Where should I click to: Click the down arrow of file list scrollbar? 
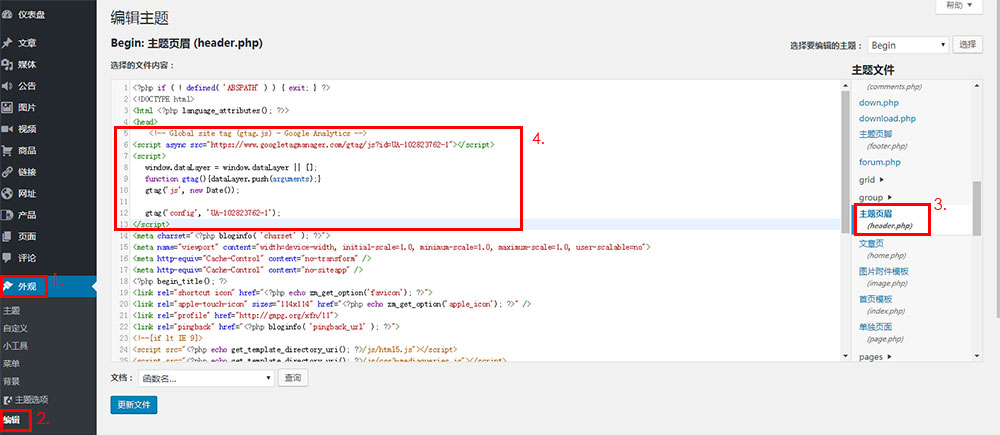point(976,357)
